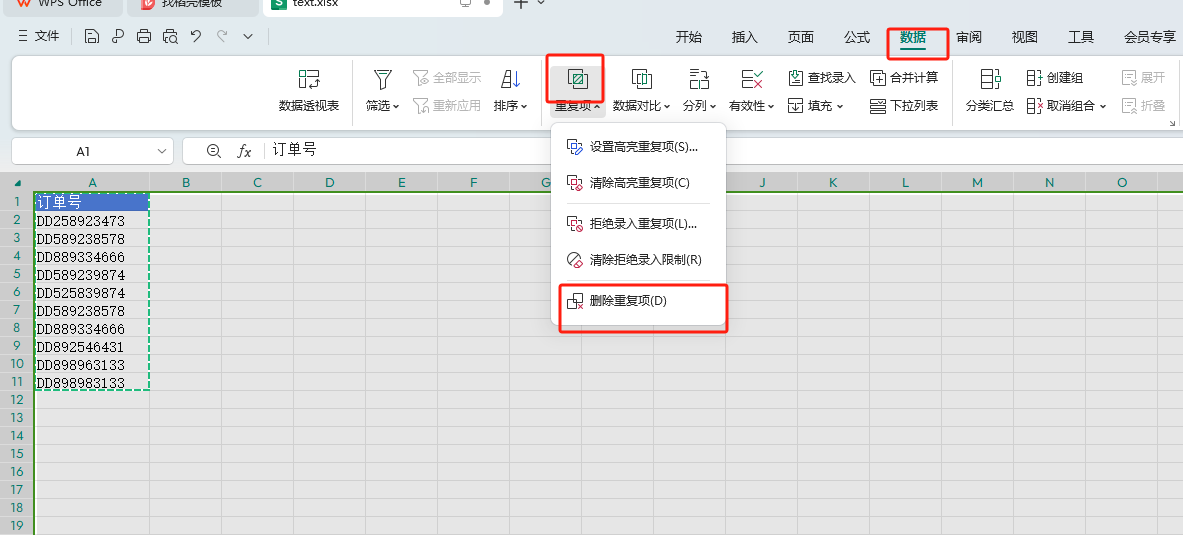Choose 设置高亮重复项(S) from the menu

coord(639,147)
